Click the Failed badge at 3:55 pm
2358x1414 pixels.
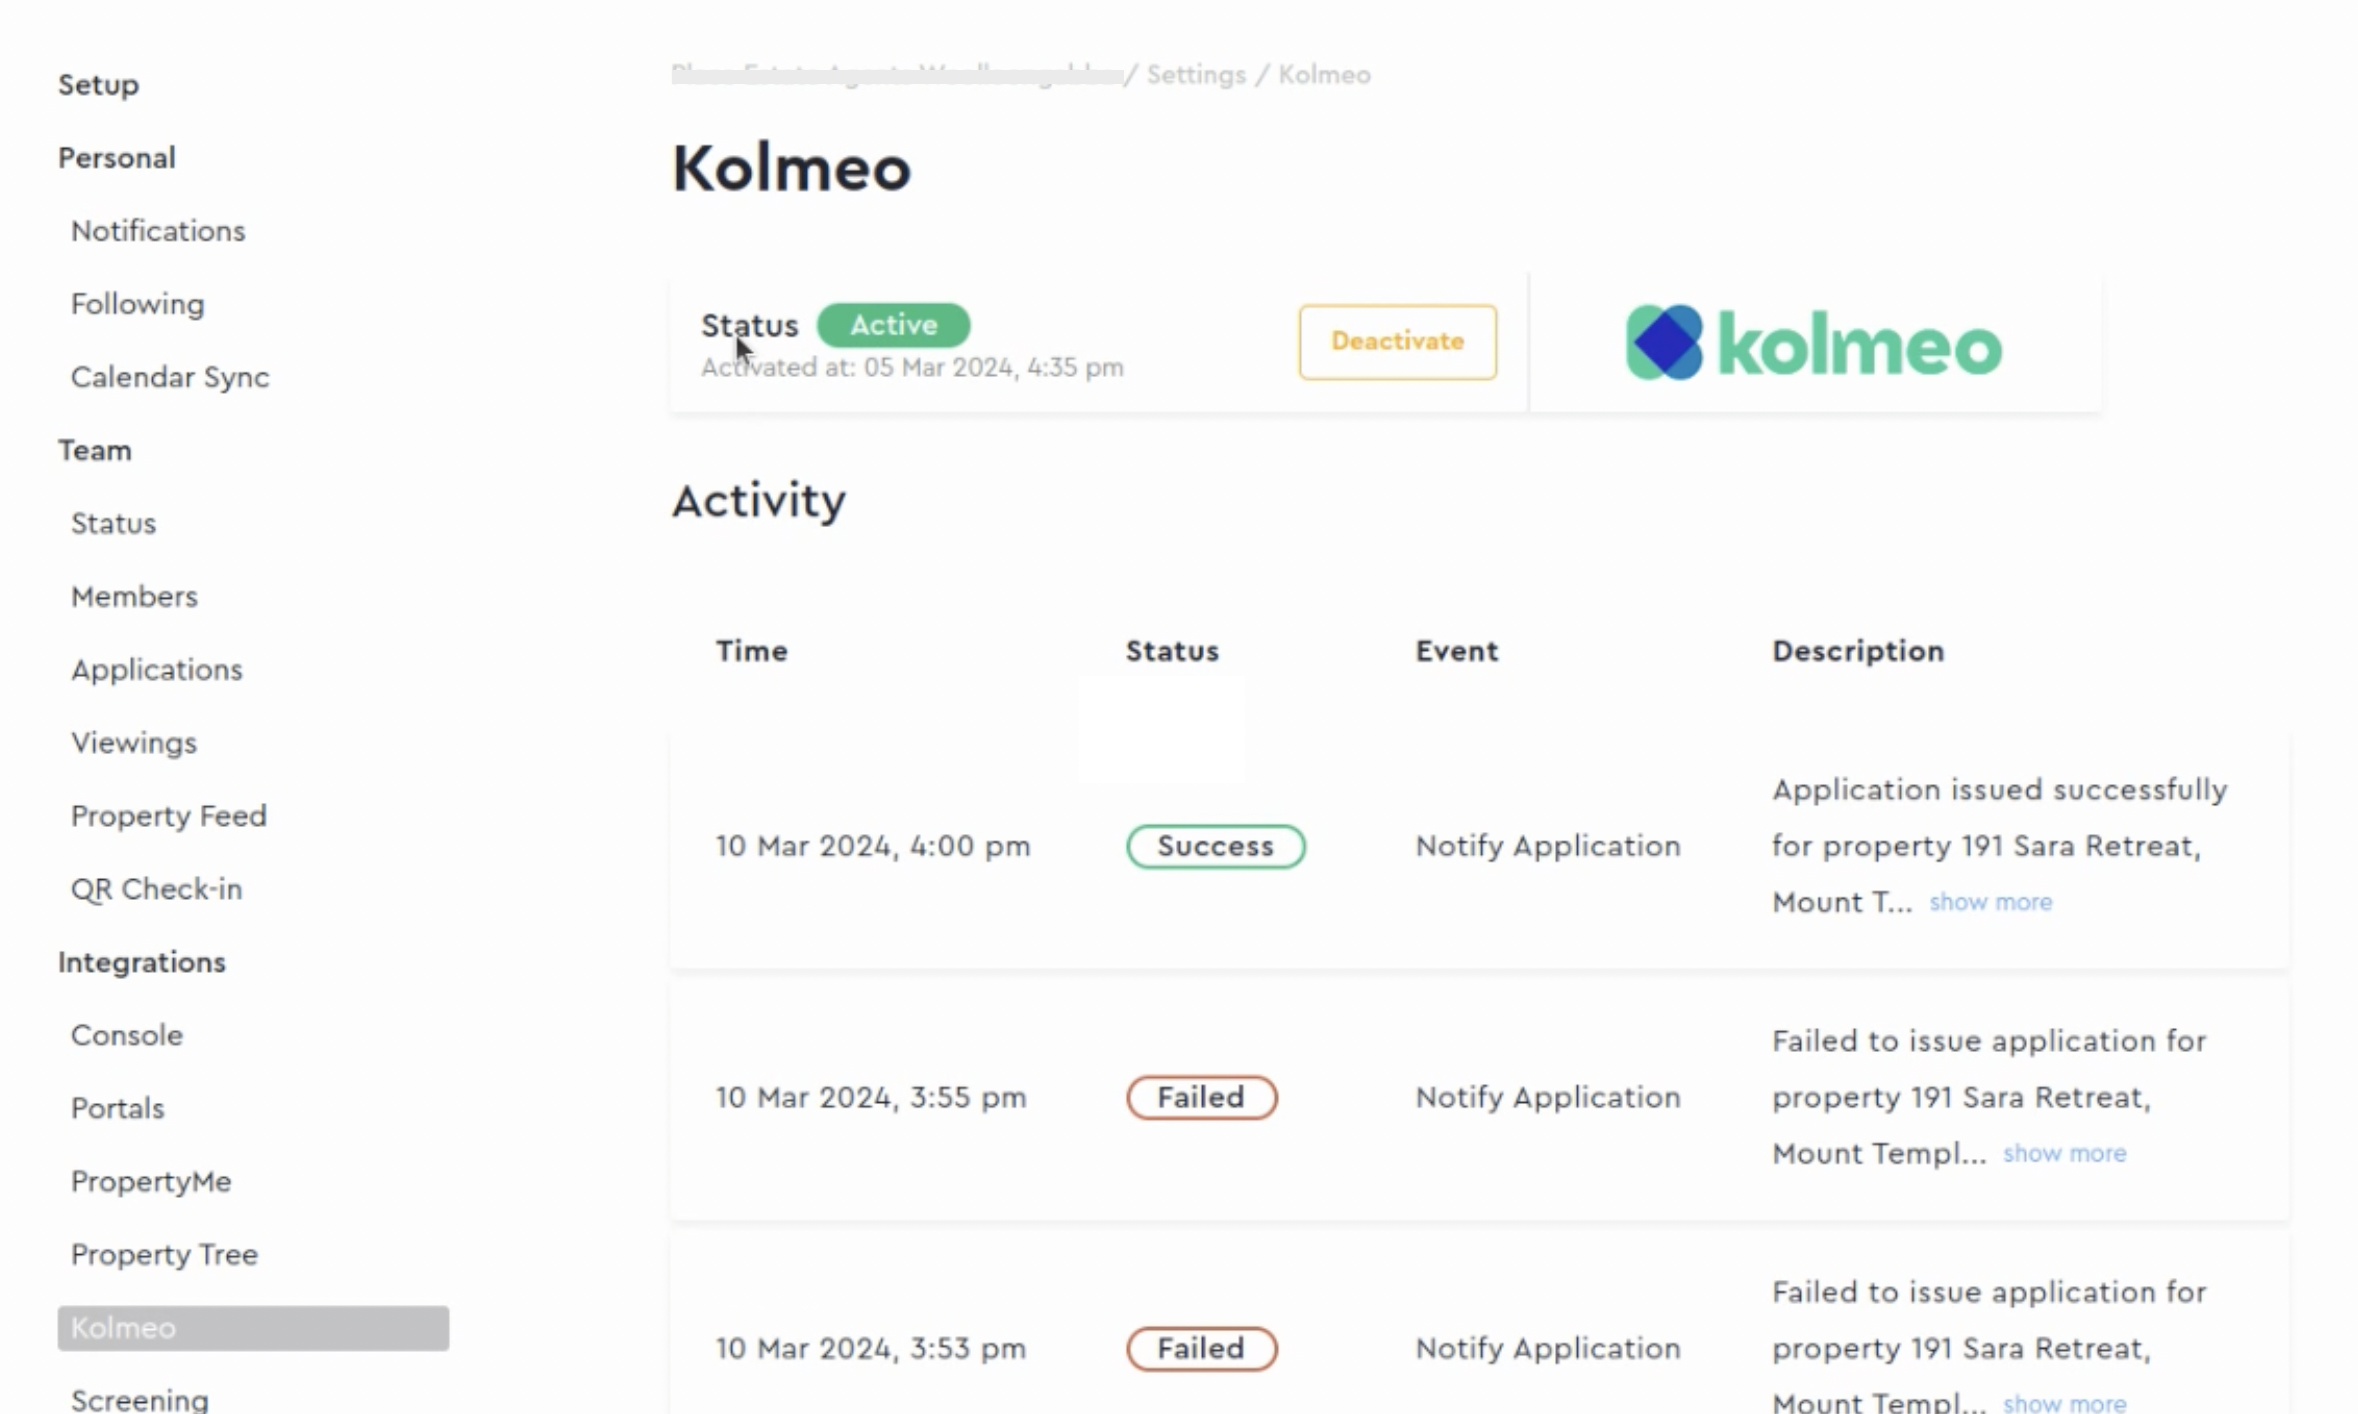(x=1202, y=1097)
